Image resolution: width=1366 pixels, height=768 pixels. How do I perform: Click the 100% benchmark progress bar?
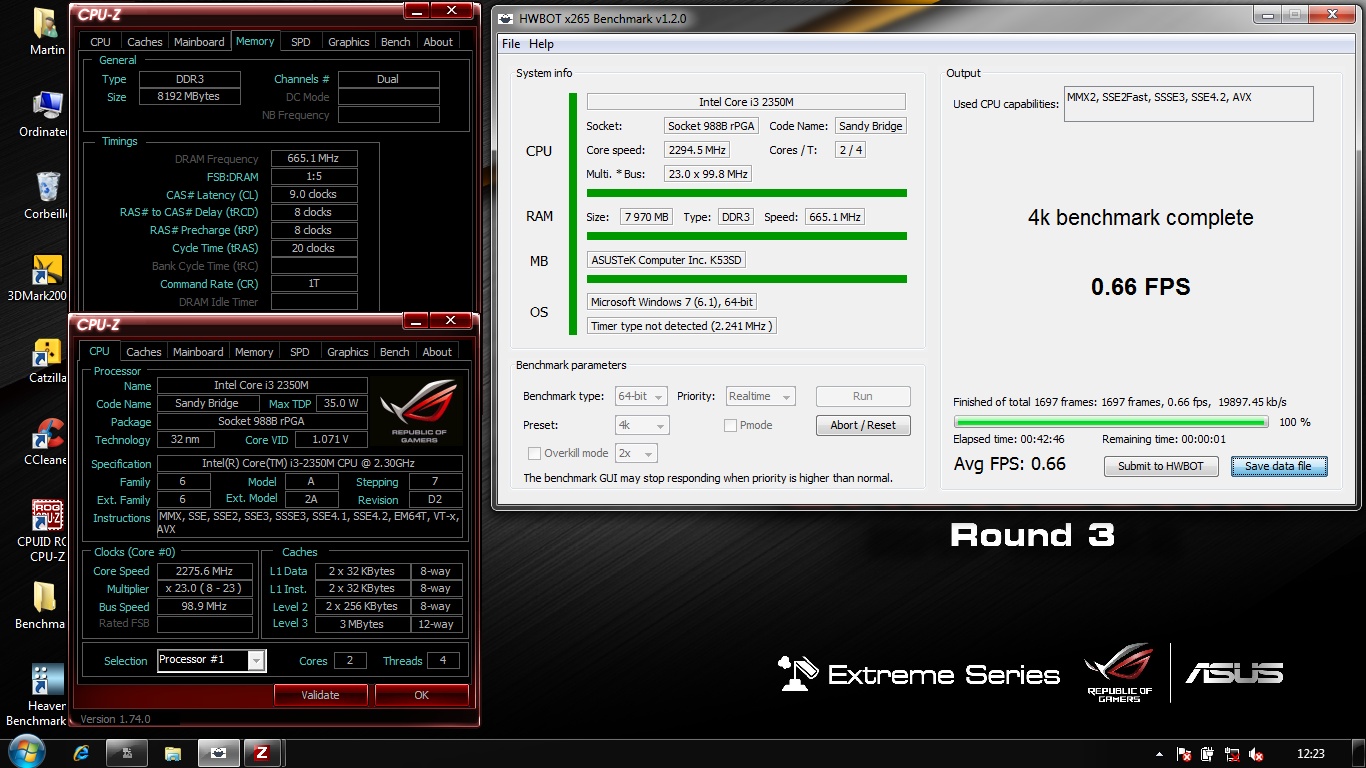1111,422
